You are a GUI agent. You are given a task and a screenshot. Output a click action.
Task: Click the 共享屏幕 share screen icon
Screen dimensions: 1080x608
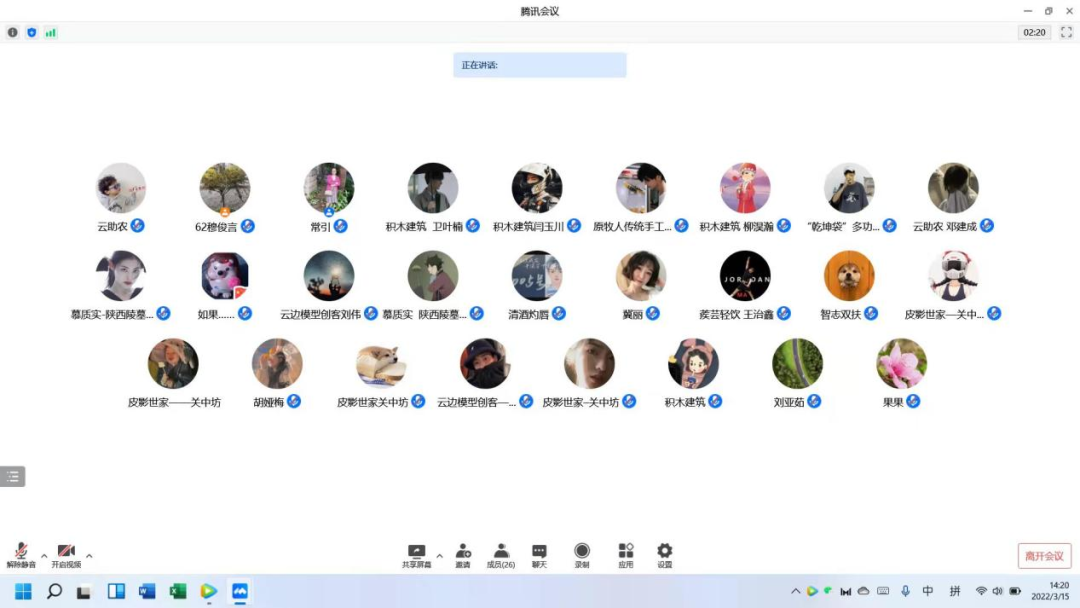point(417,555)
